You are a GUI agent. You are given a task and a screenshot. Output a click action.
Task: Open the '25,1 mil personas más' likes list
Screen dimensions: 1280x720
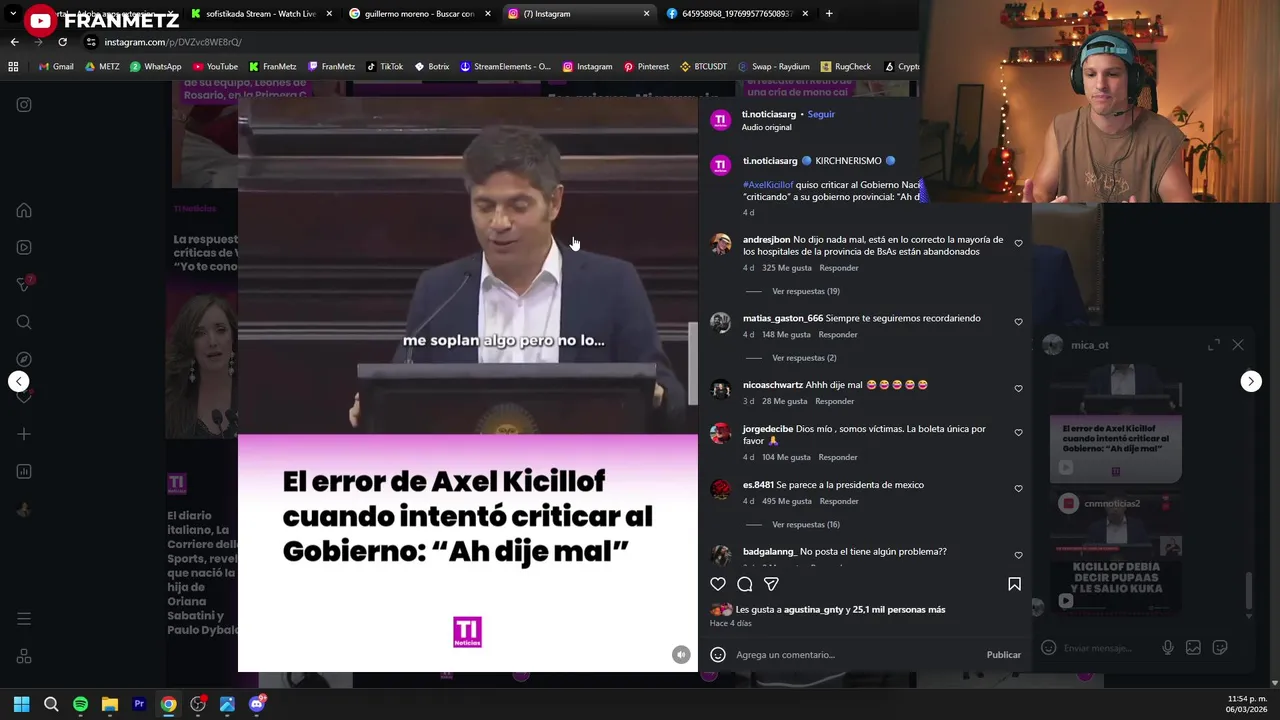click(x=899, y=609)
